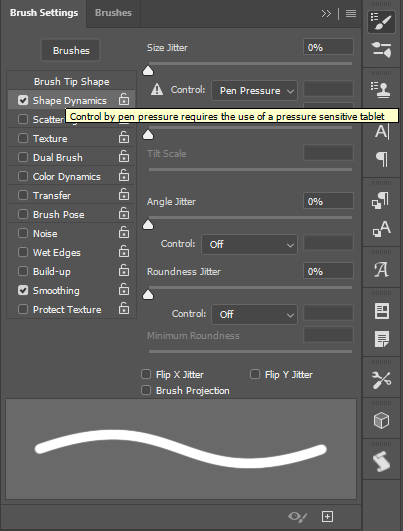Open the Brush Settings panel icon

click(381, 22)
